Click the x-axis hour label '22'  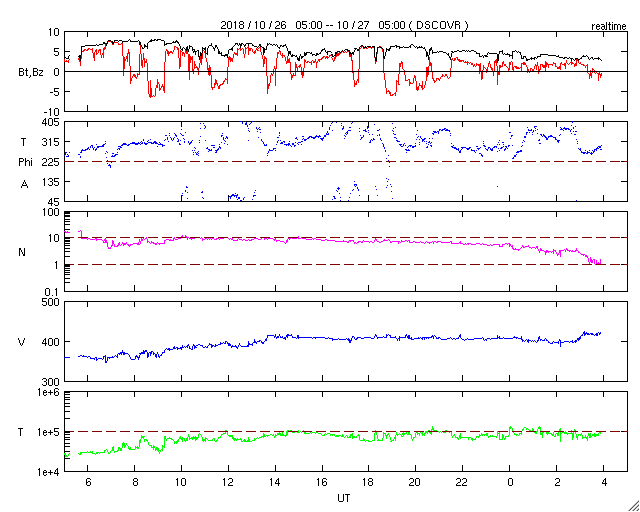click(x=463, y=482)
